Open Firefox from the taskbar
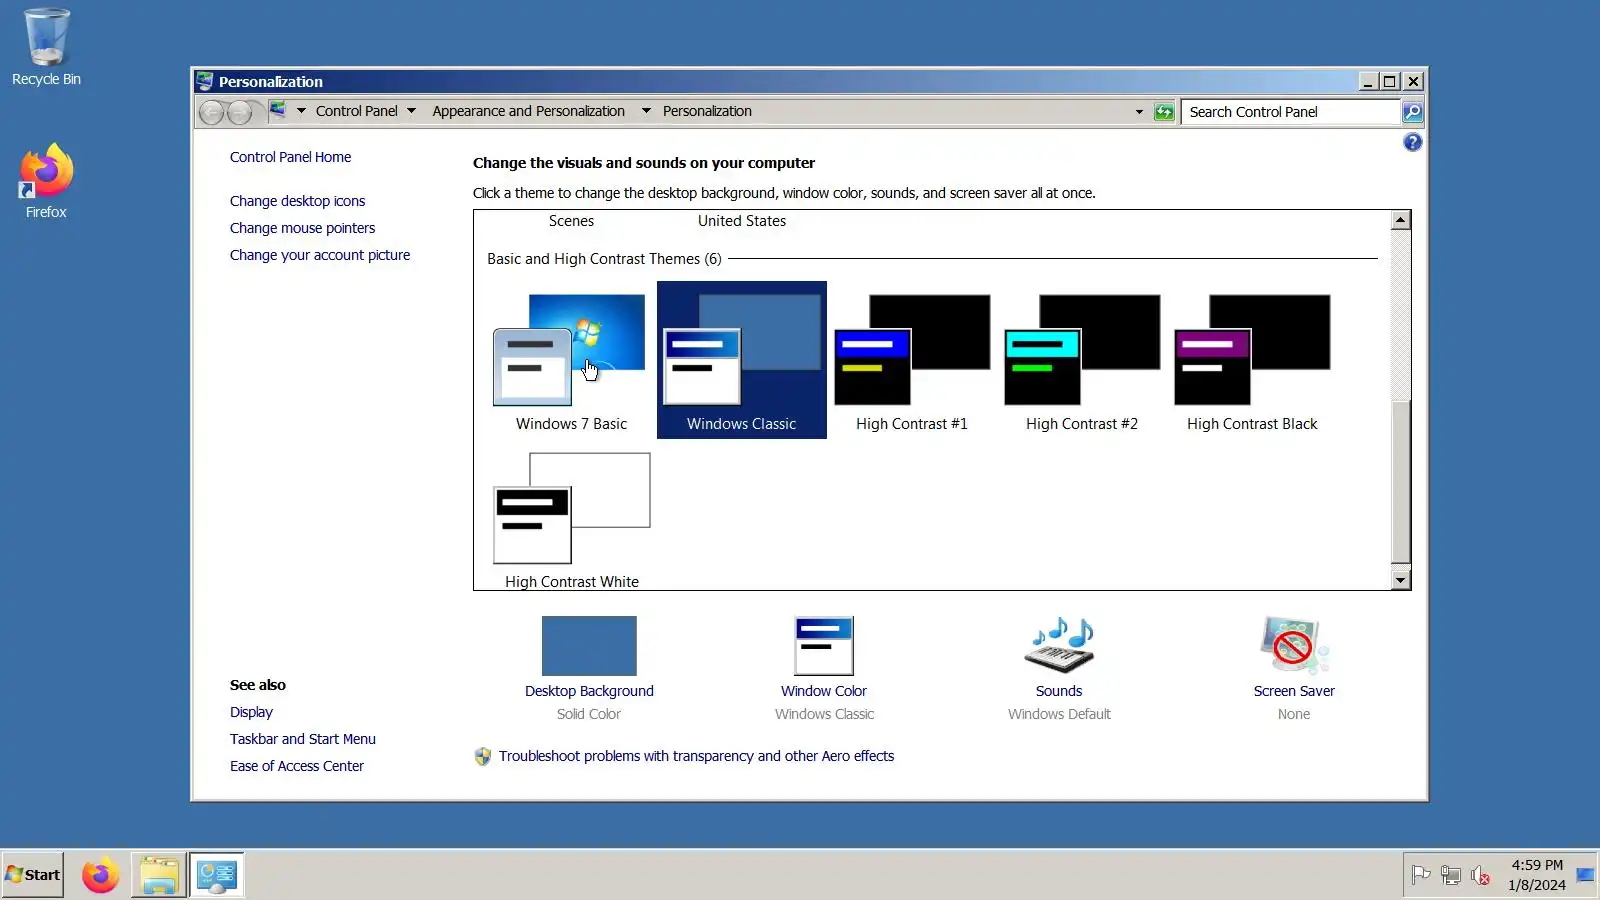The image size is (1600, 900). [x=100, y=875]
